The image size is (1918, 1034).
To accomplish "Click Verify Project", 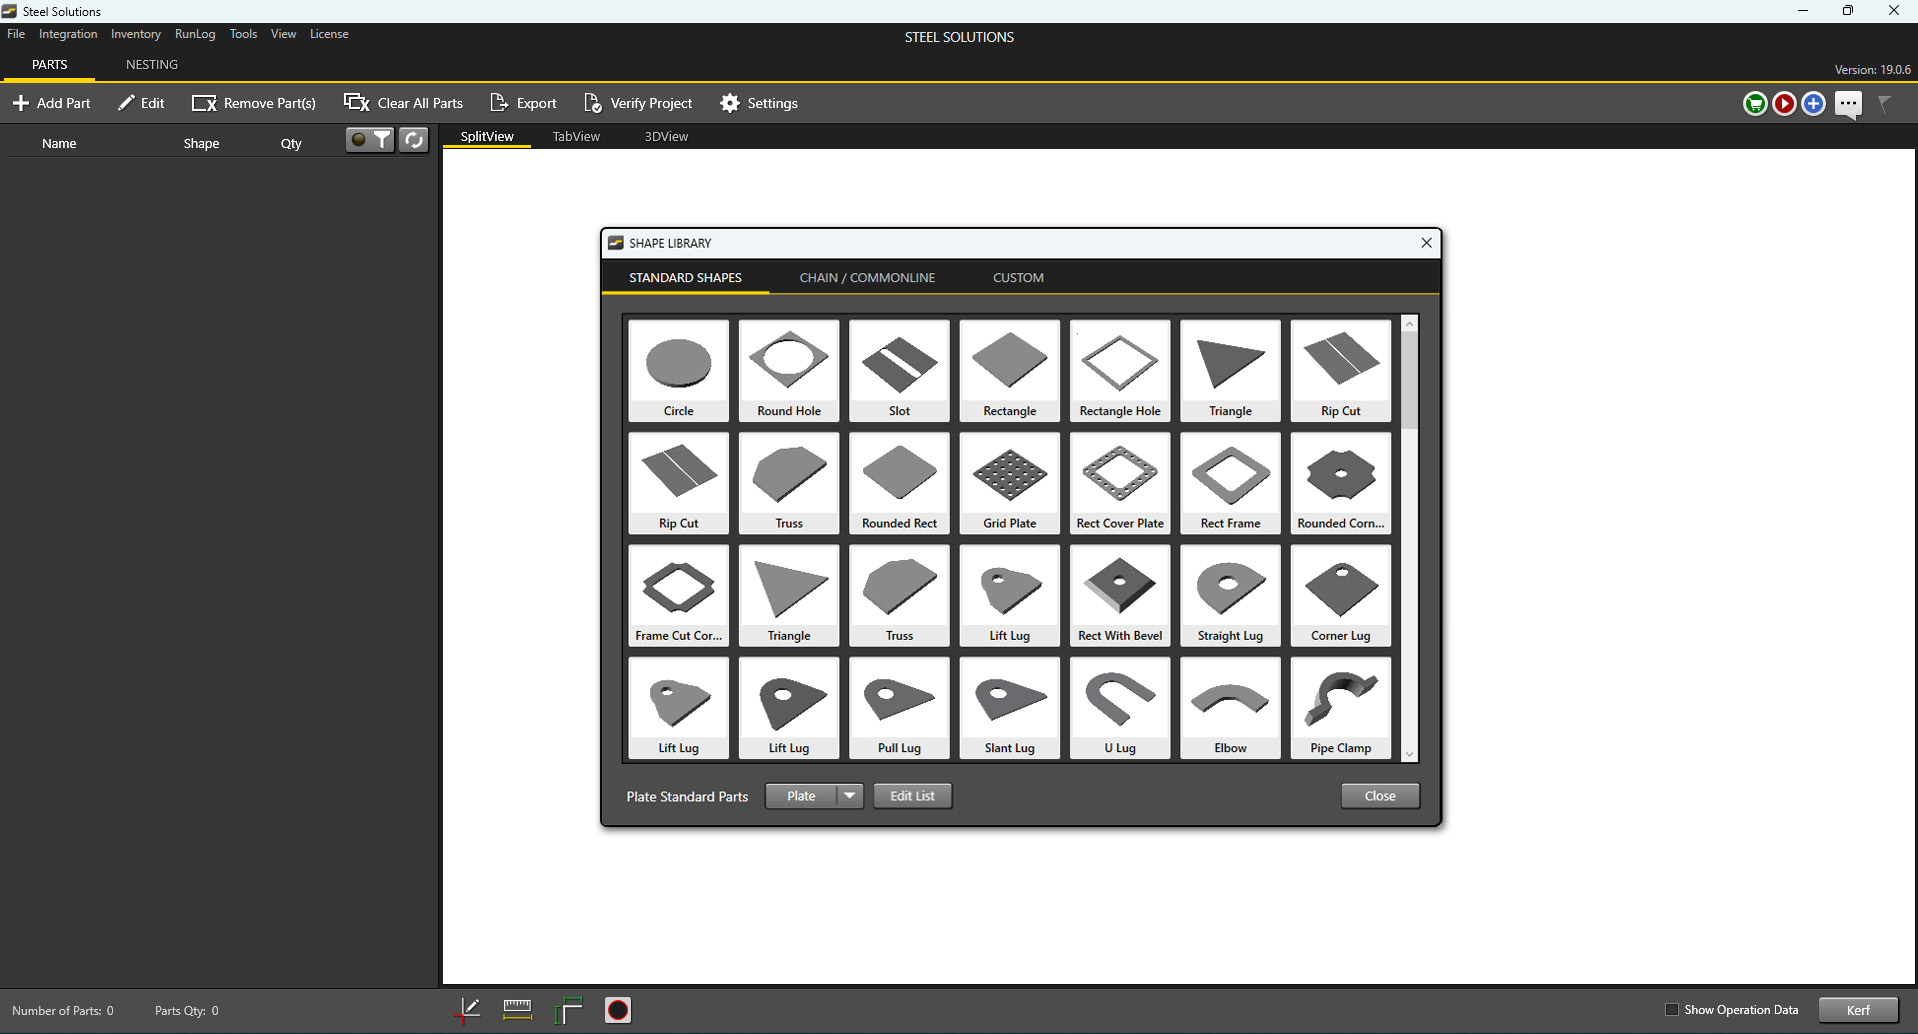I will coord(638,103).
